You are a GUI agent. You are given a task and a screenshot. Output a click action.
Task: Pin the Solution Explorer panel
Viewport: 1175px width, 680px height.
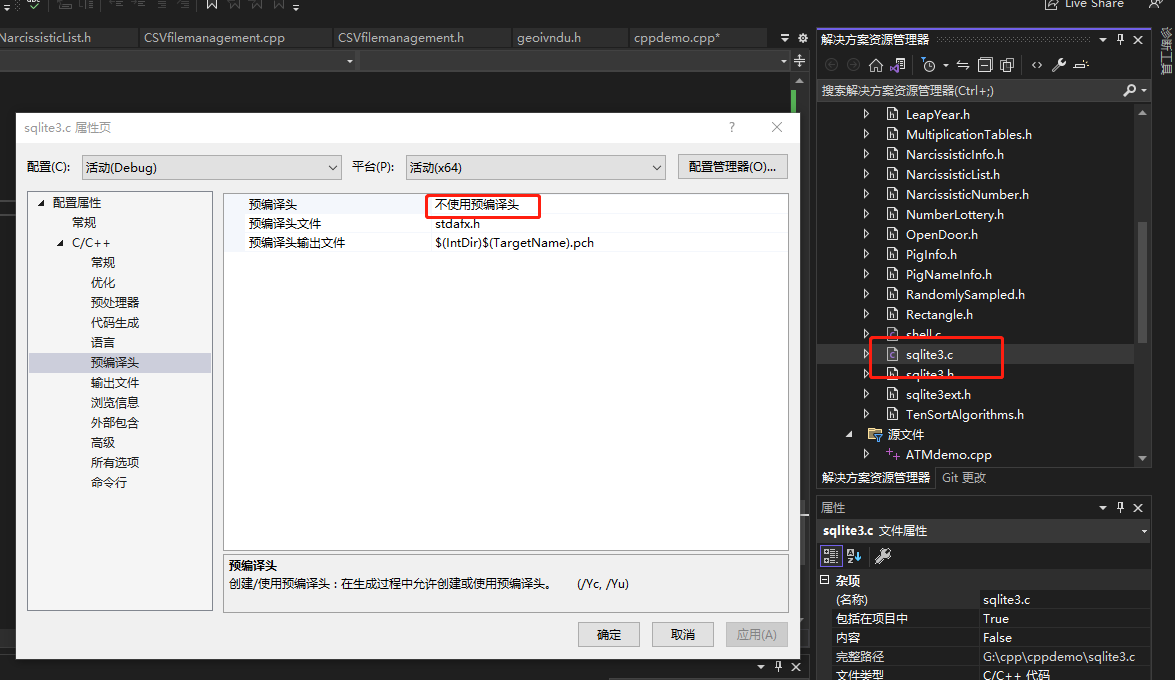click(x=1120, y=40)
